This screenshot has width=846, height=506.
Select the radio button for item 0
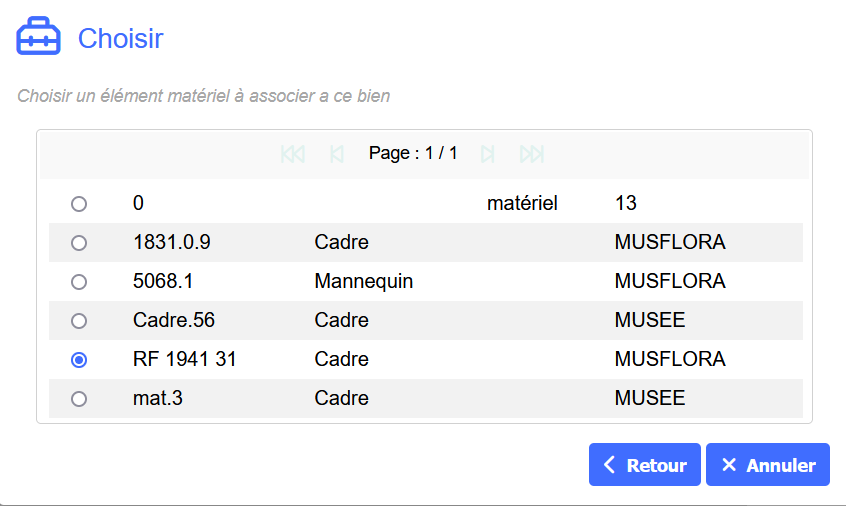pyautogui.click(x=79, y=204)
